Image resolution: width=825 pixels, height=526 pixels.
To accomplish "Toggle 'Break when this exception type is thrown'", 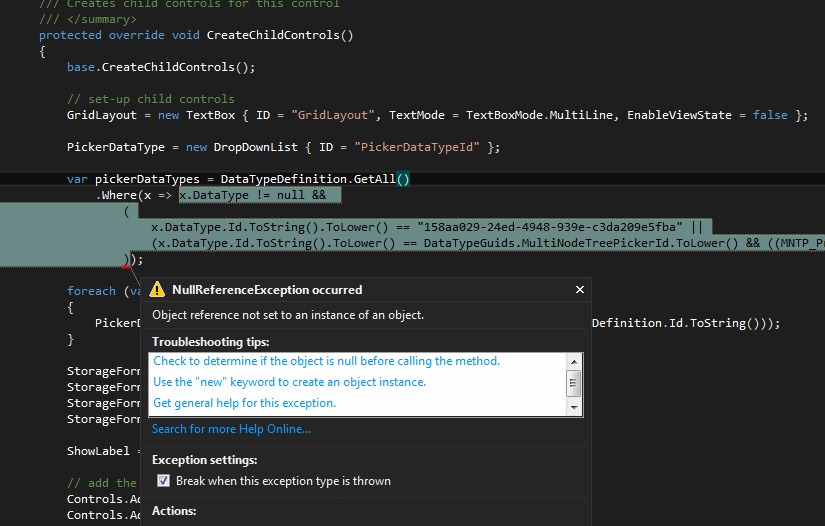I will click(164, 481).
